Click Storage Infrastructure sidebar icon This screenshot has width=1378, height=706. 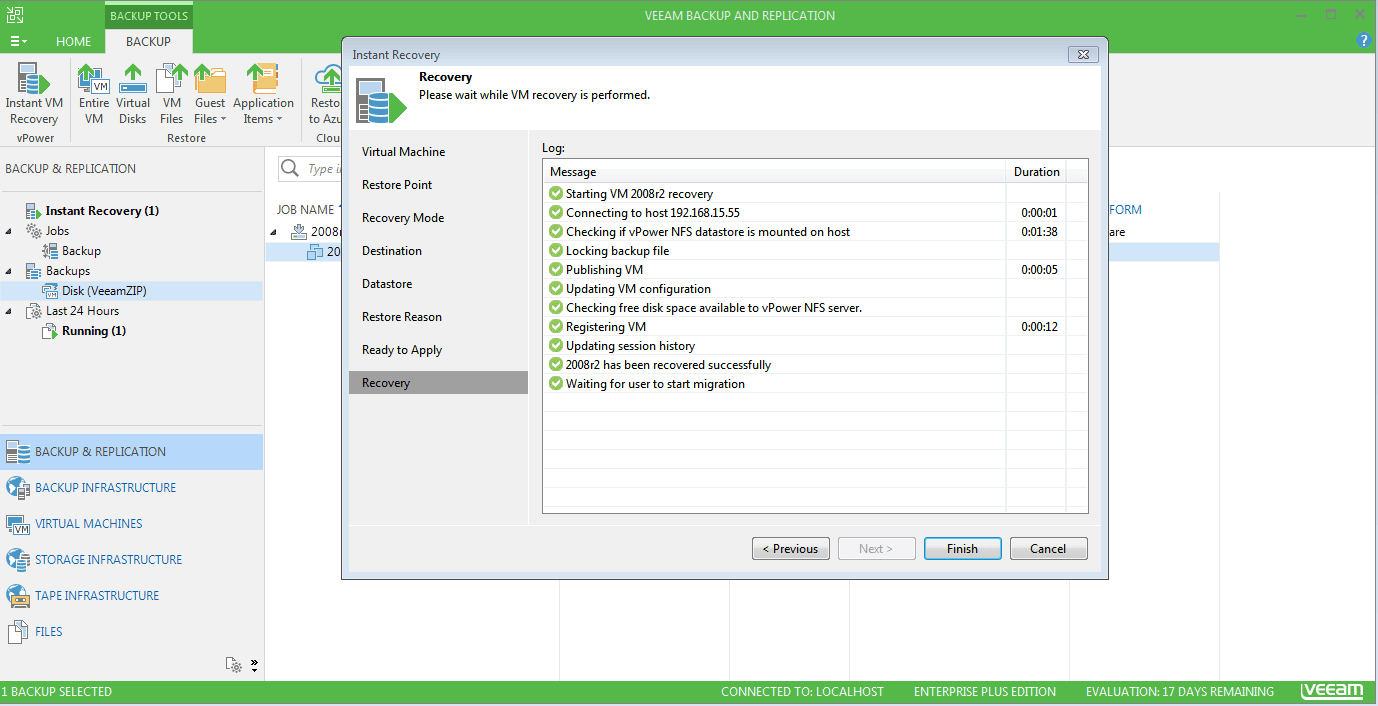tap(18, 560)
